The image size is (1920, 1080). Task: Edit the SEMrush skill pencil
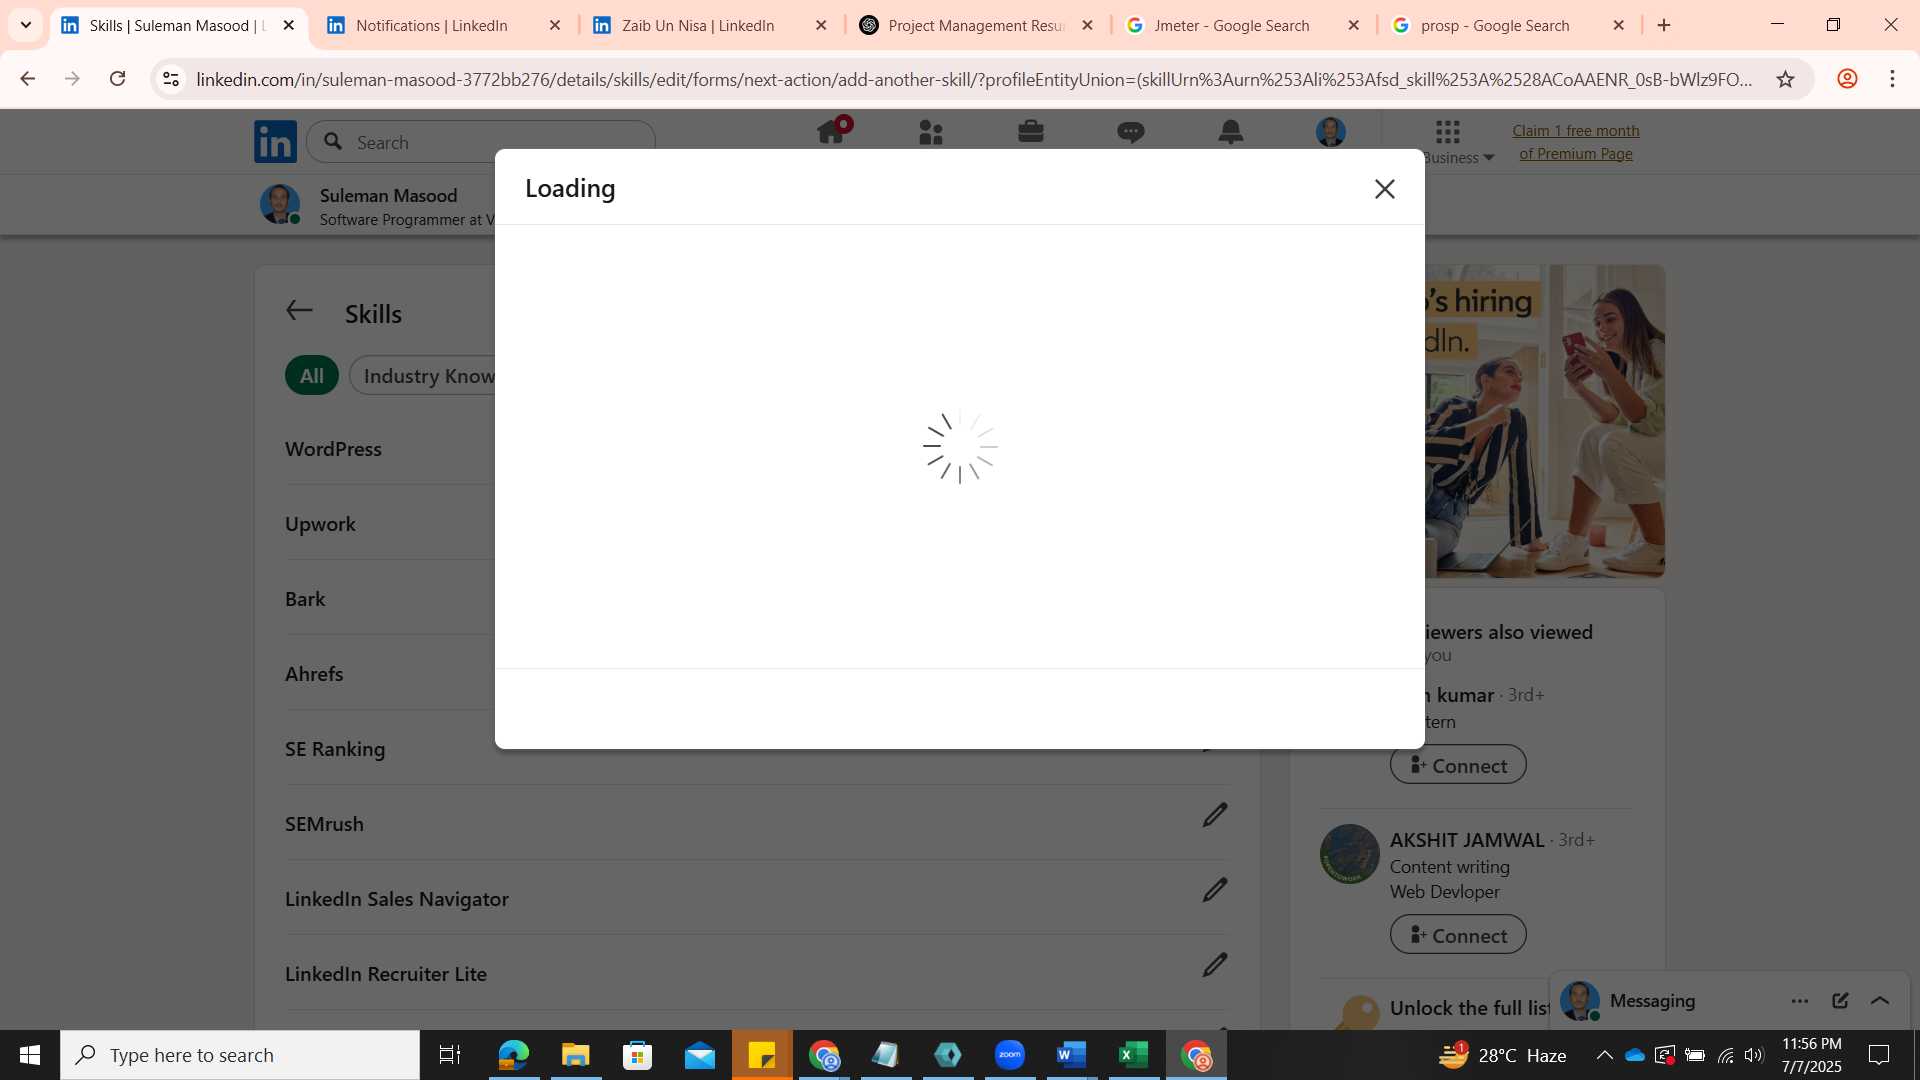[1215, 815]
